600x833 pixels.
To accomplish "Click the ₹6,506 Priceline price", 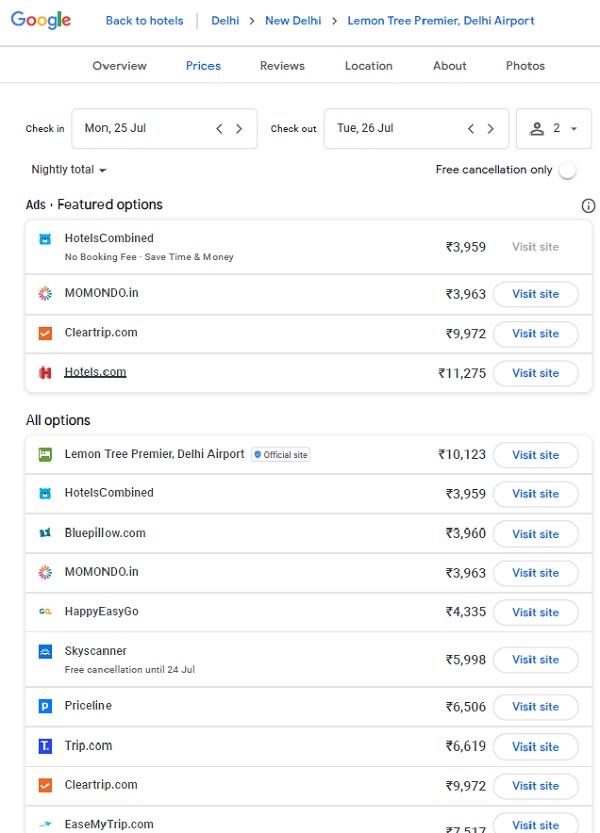I will pos(466,707).
